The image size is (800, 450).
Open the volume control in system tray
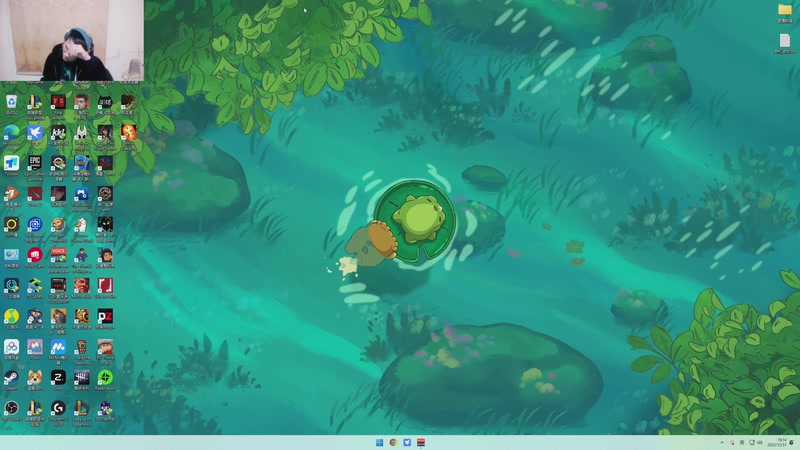coord(760,442)
